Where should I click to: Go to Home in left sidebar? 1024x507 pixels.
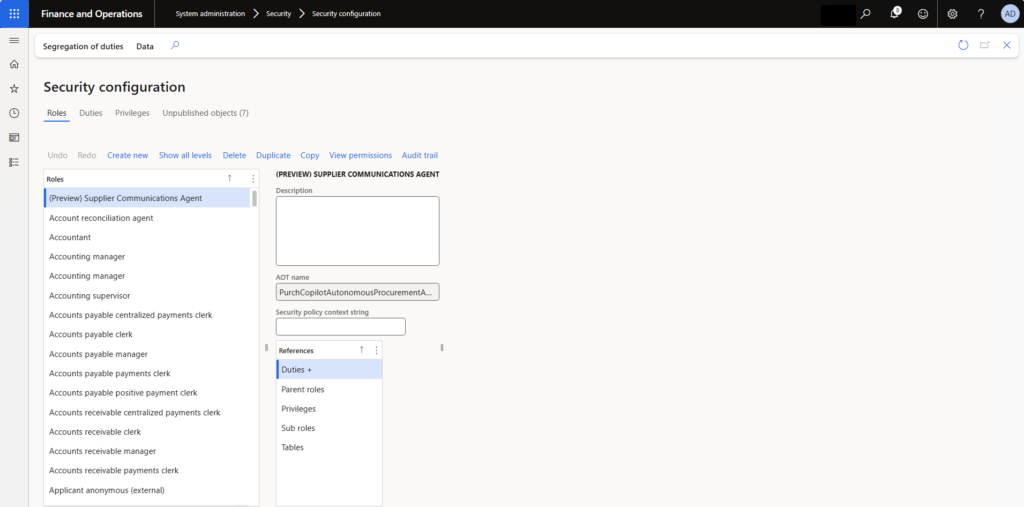pyautogui.click(x=14, y=64)
